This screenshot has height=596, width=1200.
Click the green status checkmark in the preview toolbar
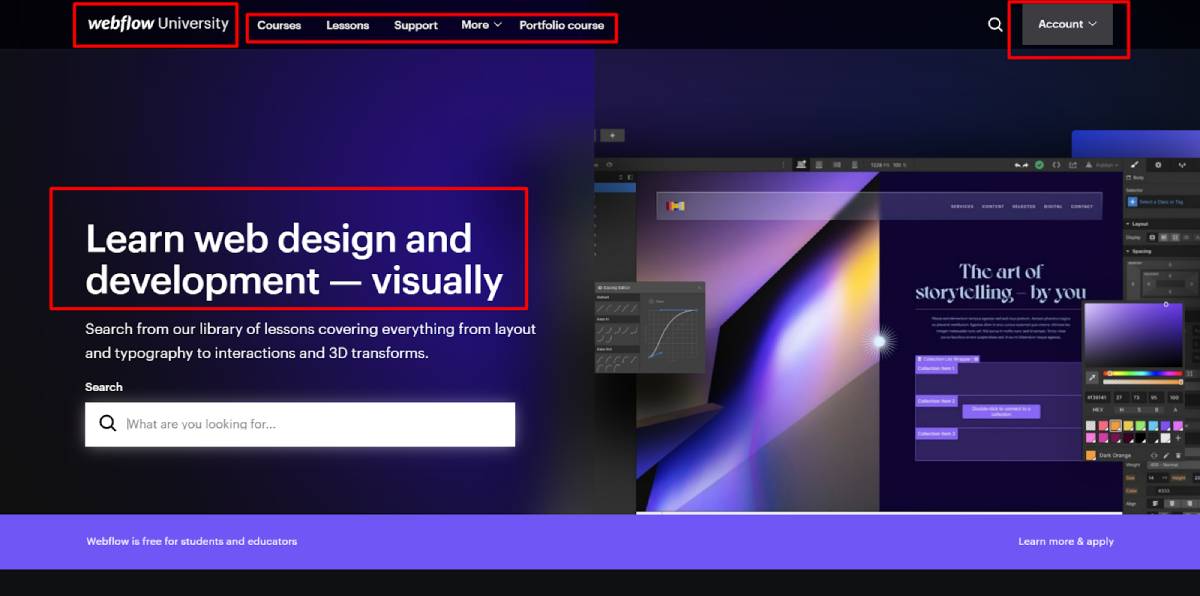click(1040, 164)
